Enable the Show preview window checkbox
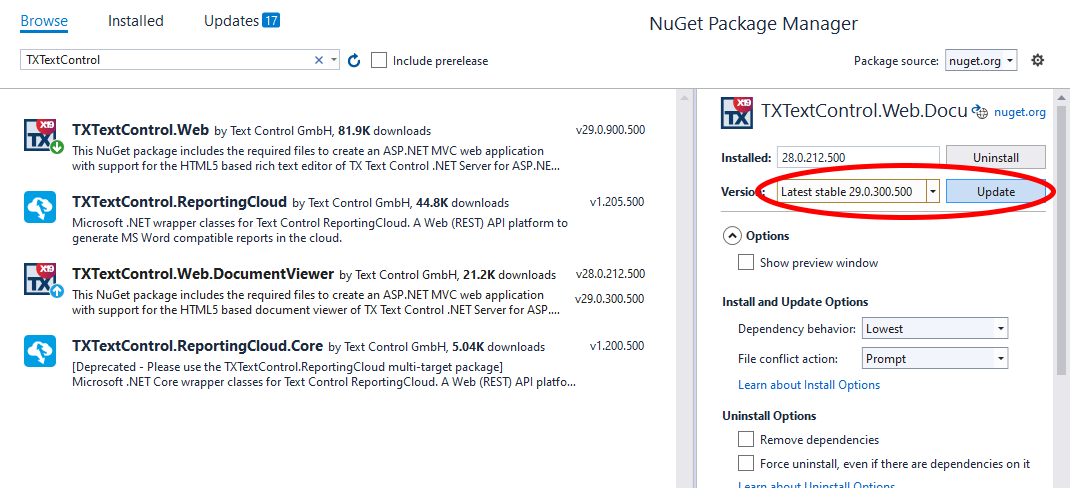Image resolution: width=1070 pixels, height=488 pixels. (746, 263)
